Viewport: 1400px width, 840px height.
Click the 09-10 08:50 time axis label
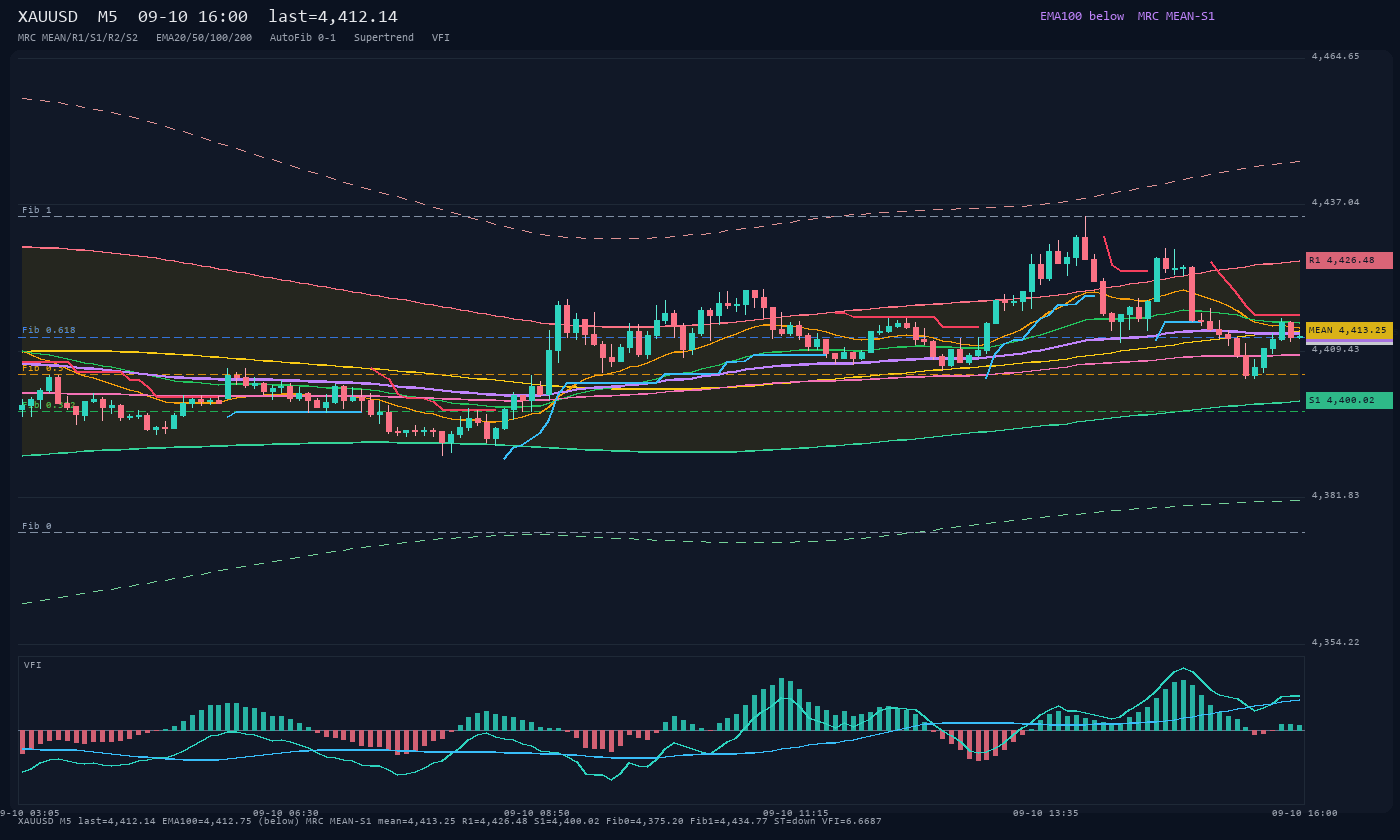tap(537, 813)
